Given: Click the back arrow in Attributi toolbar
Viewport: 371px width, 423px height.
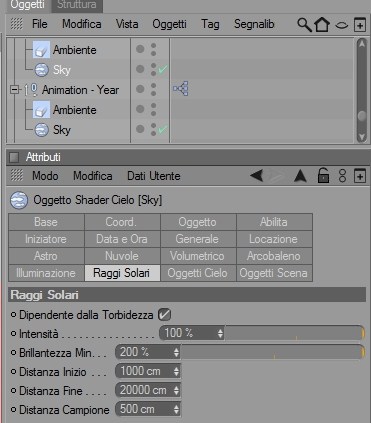Looking at the screenshot, I should (256, 176).
